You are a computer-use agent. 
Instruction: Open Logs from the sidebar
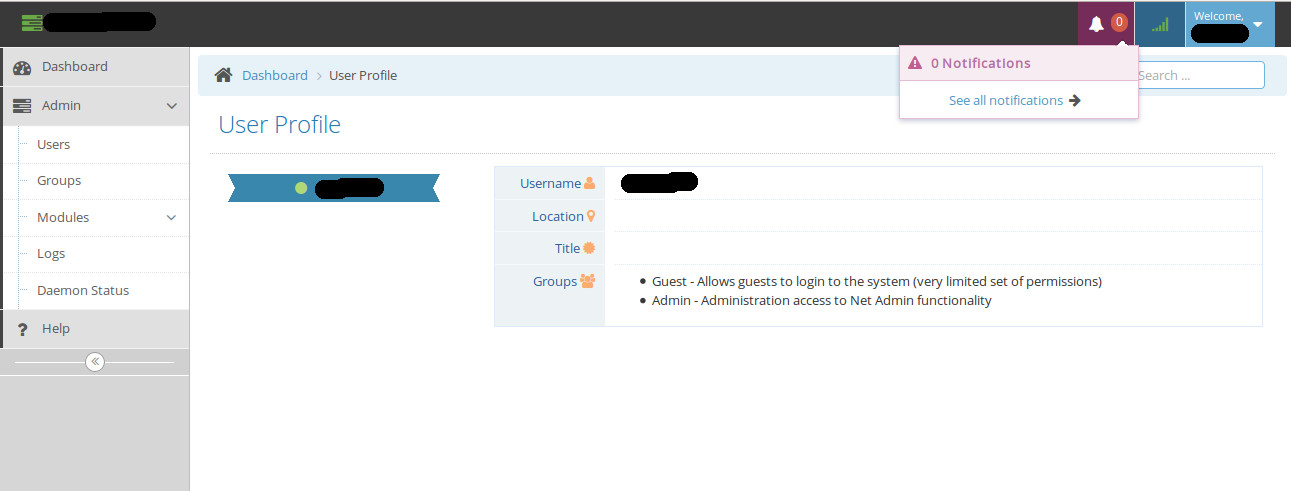(51, 254)
